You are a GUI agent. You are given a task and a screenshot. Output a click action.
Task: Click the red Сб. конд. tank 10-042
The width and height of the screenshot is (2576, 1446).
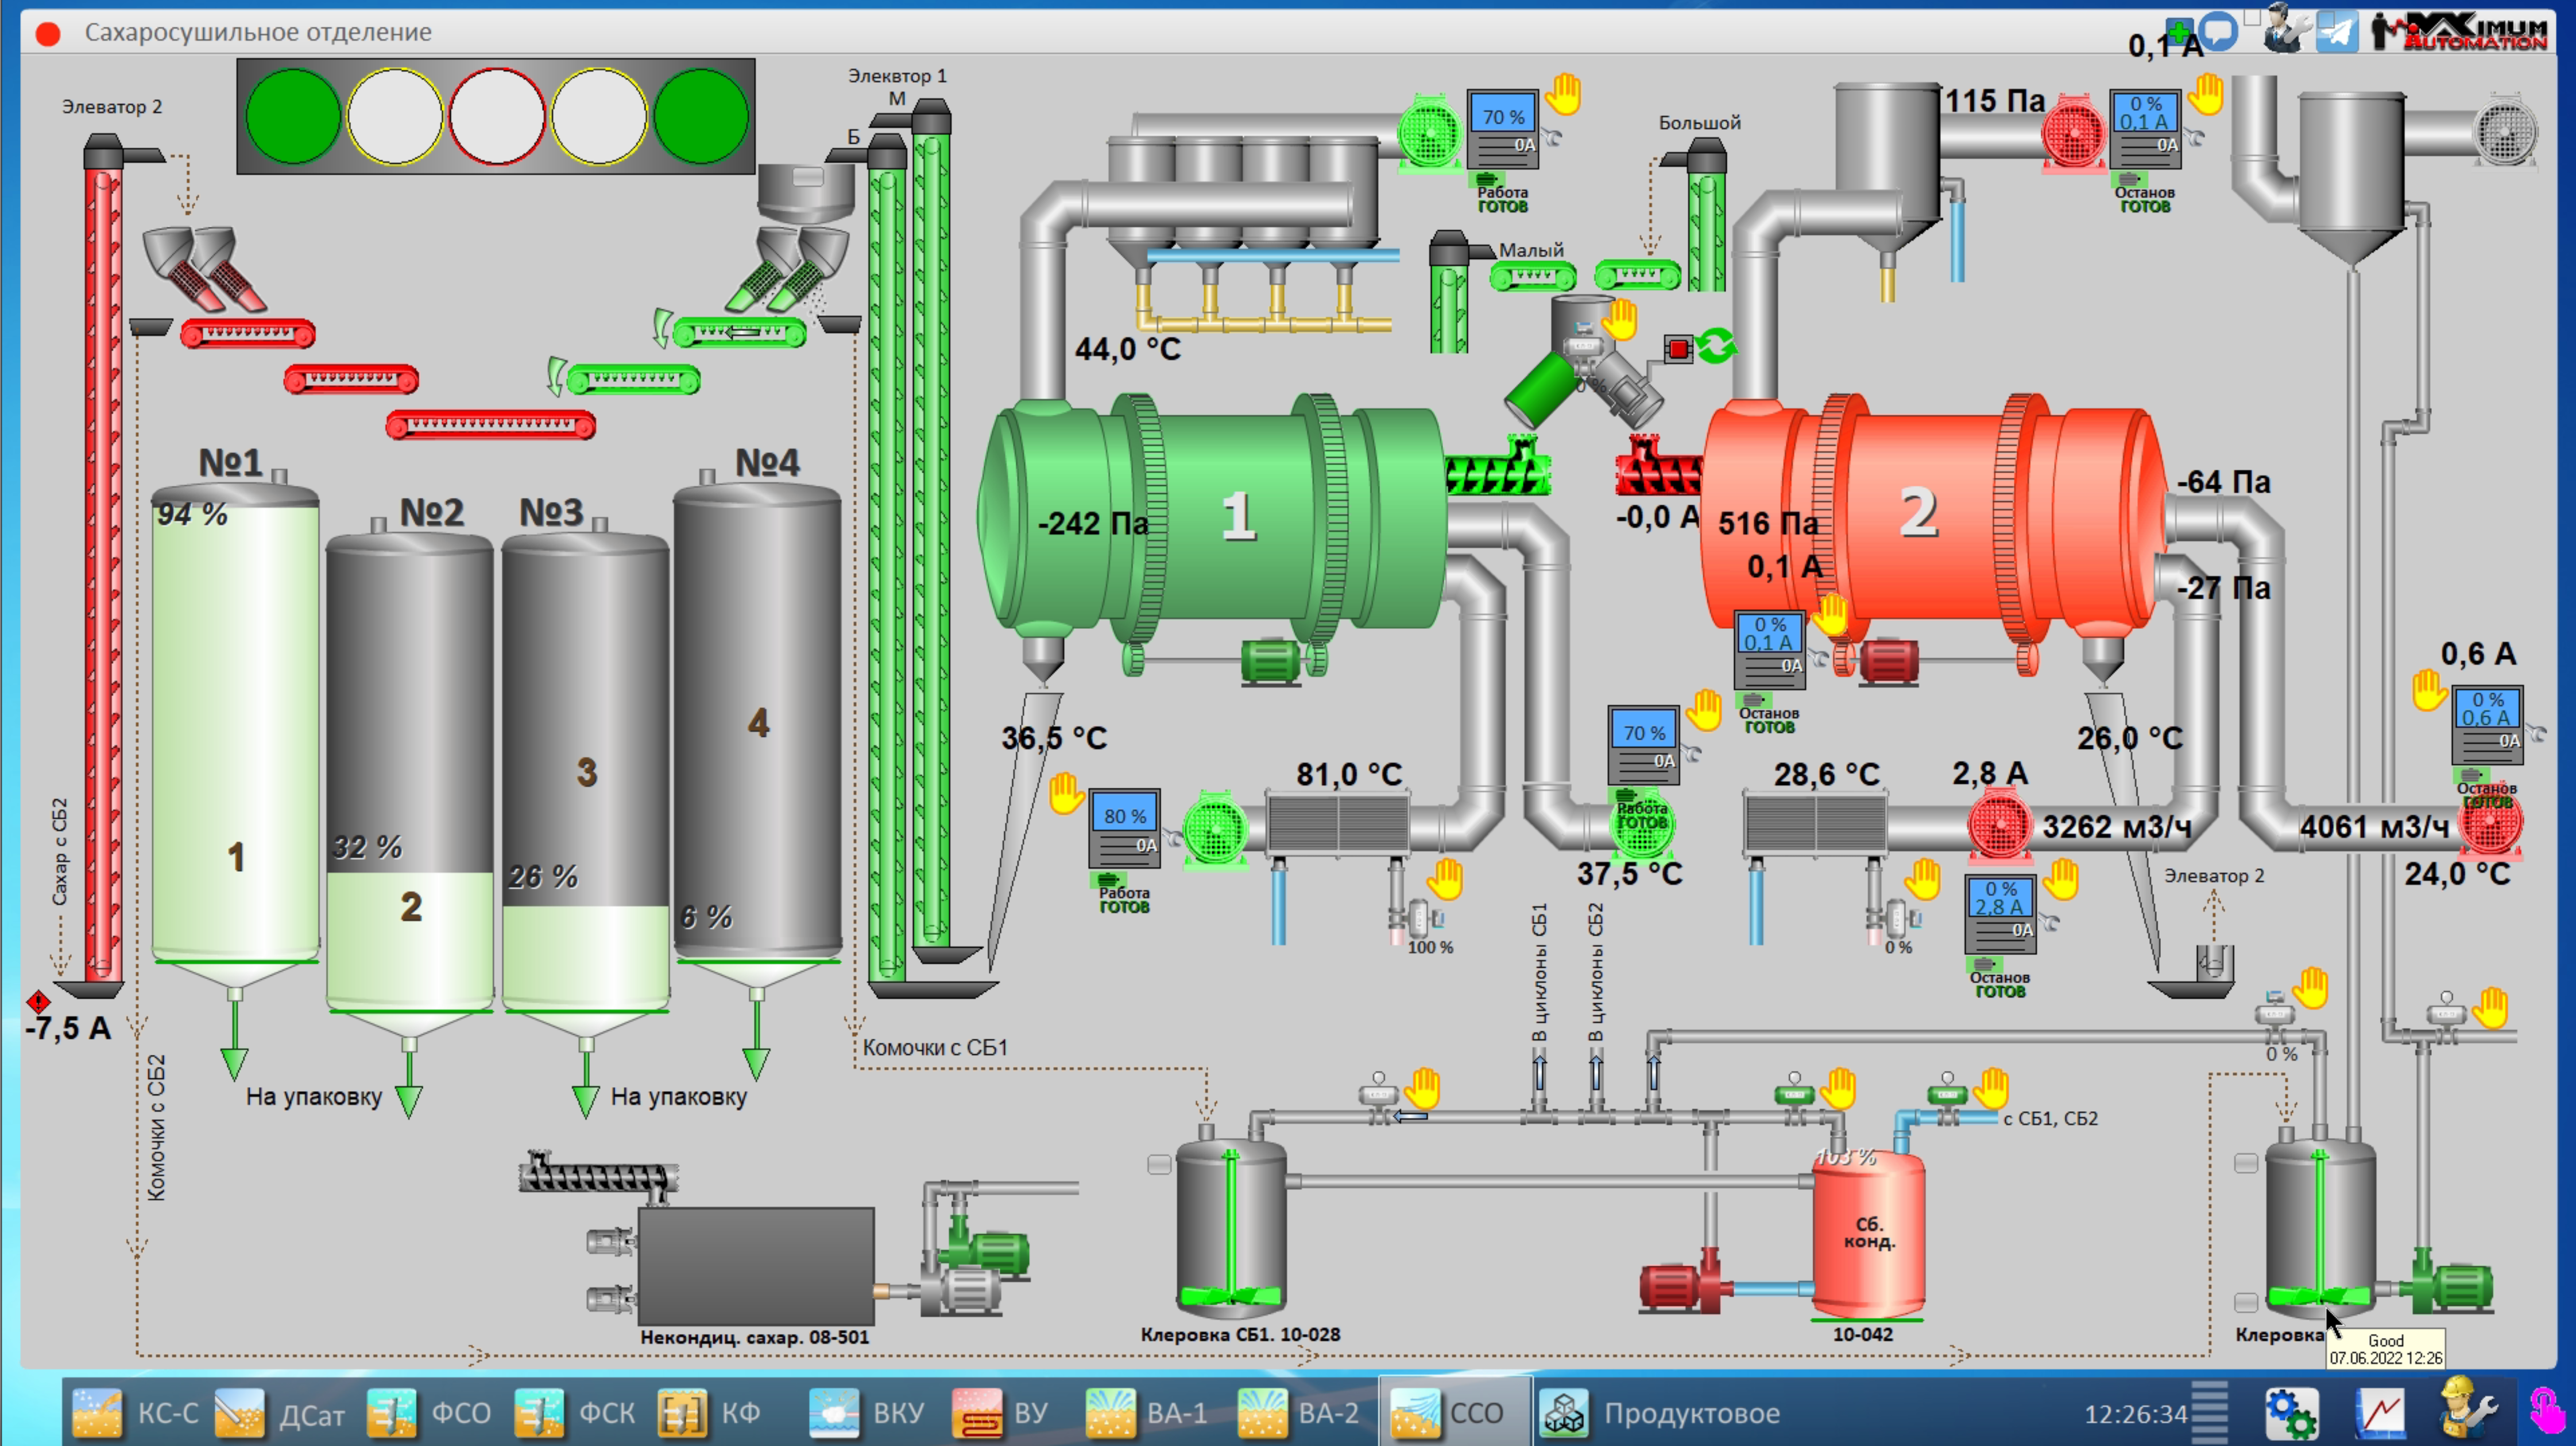pyautogui.click(x=1868, y=1234)
